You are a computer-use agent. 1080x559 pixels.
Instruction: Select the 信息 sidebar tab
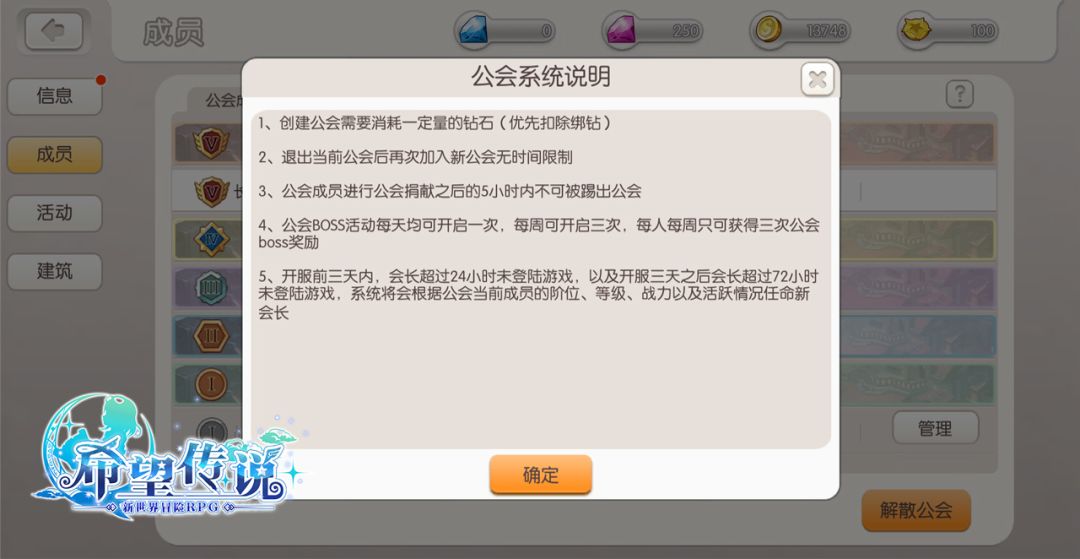pyautogui.click(x=54, y=96)
